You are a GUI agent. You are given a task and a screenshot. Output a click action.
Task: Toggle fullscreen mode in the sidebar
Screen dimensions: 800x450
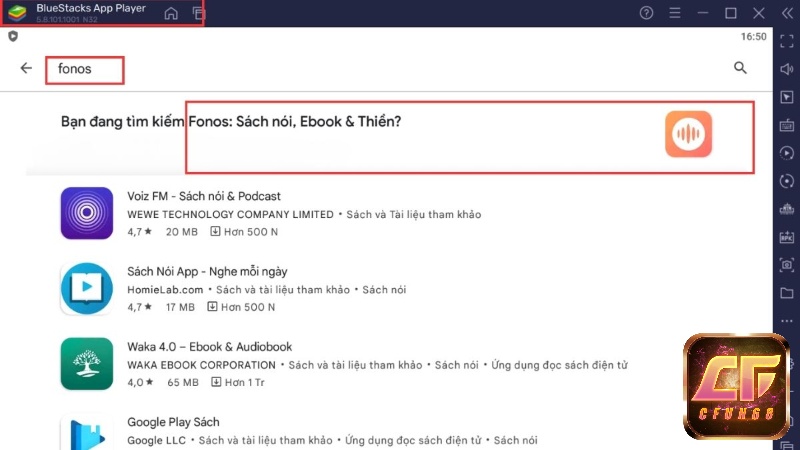point(787,41)
